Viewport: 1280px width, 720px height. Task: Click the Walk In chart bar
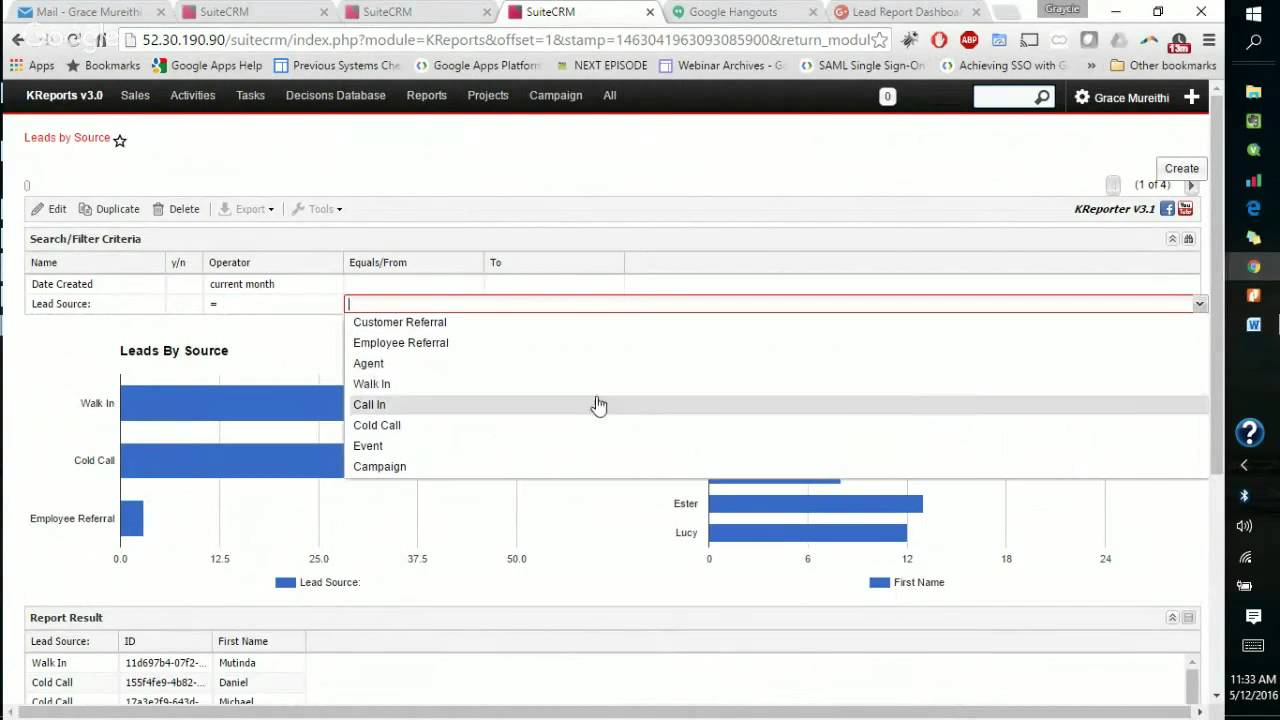[232, 403]
